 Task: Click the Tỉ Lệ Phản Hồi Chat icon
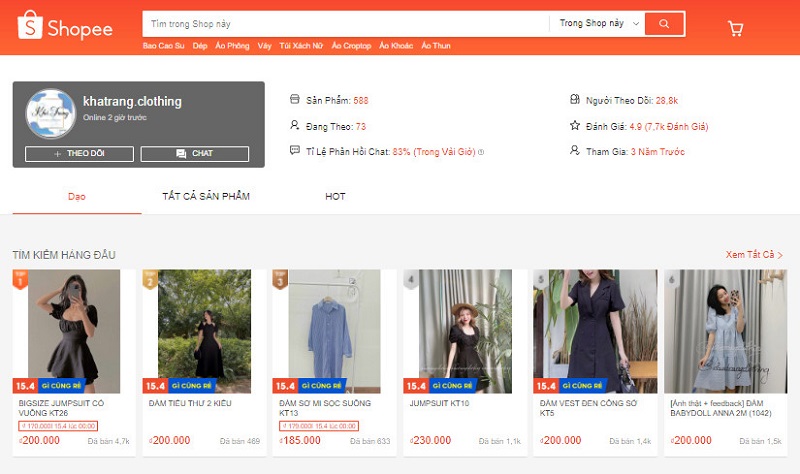[x=294, y=151]
